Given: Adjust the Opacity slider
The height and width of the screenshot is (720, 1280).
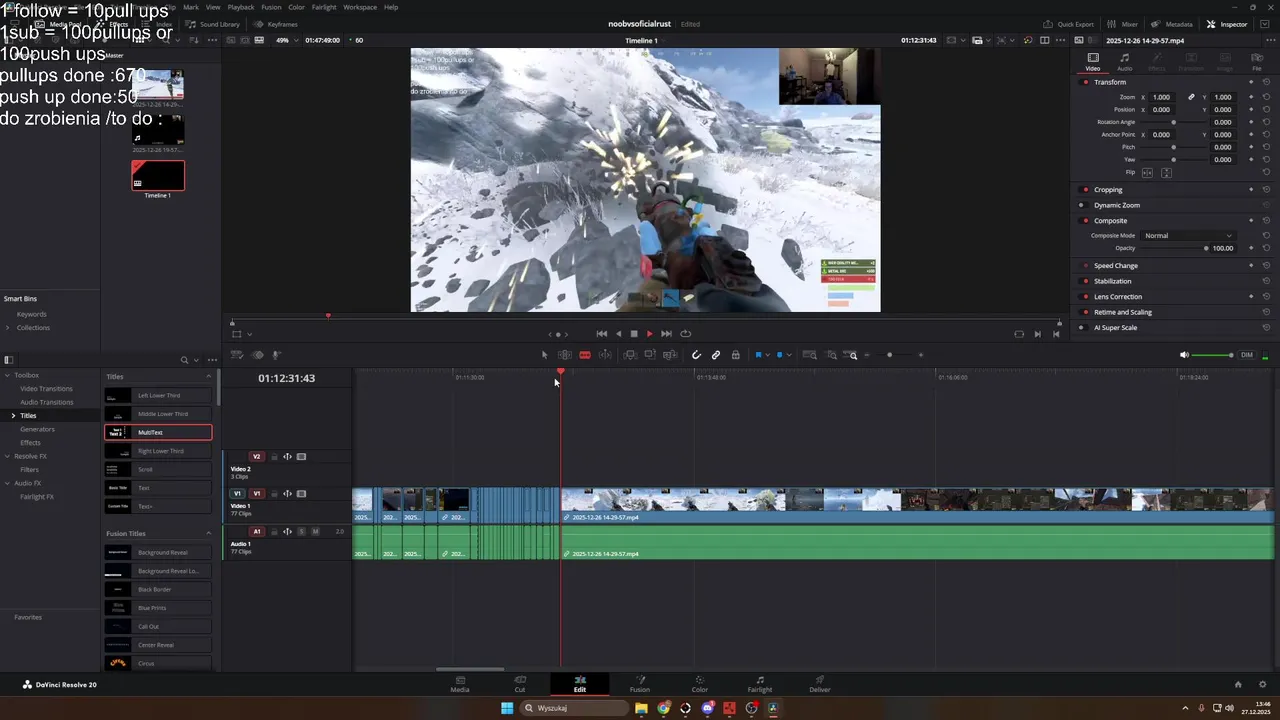Looking at the screenshot, I should [x=1174, y=248].
